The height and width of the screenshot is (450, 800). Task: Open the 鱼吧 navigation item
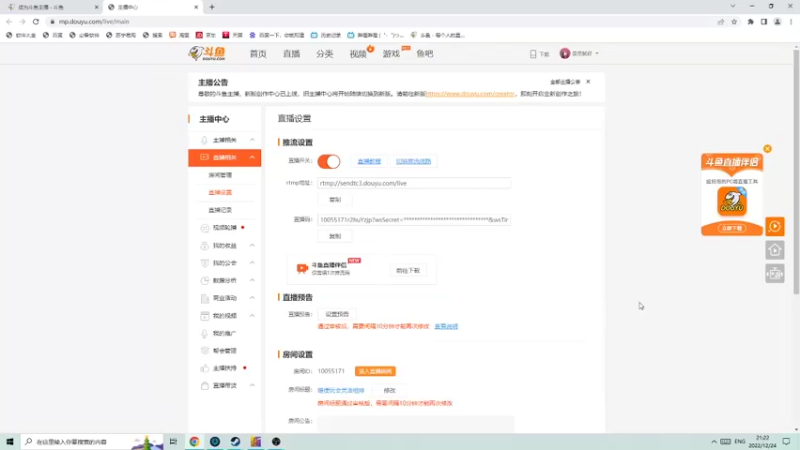(x=424, y=54)
